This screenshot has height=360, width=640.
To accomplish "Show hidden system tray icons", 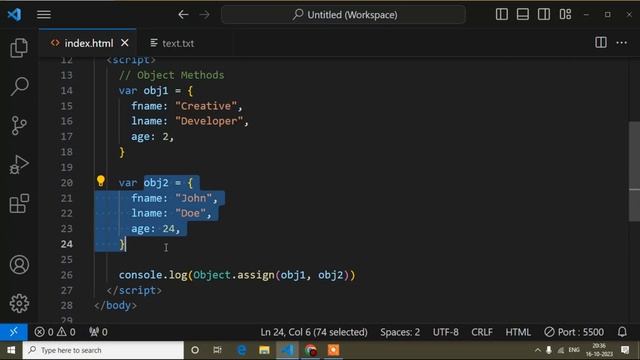I will (538, 350).
